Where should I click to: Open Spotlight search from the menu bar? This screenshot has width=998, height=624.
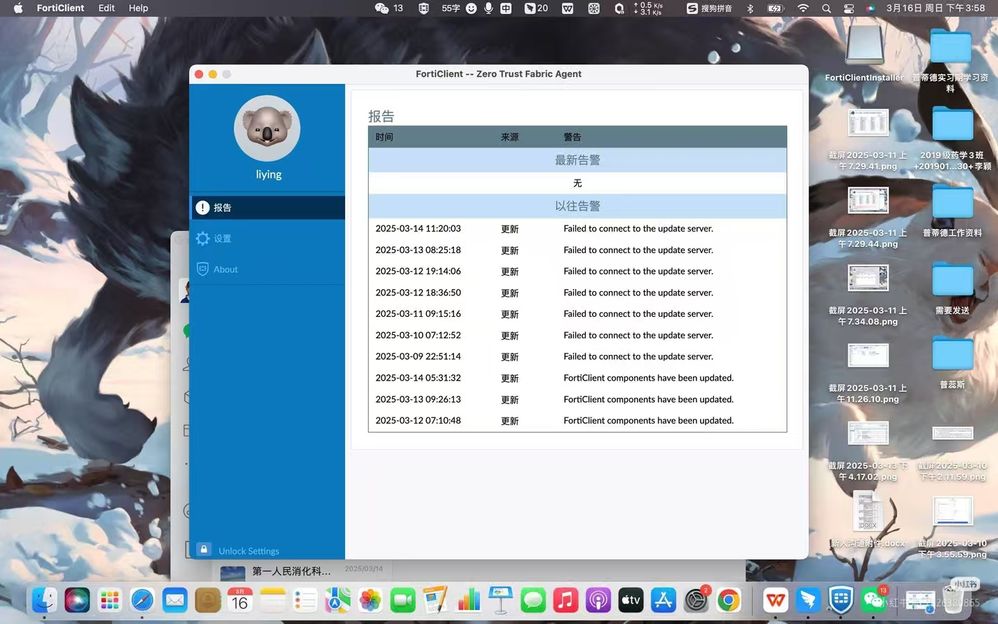[x=825, y=8]
